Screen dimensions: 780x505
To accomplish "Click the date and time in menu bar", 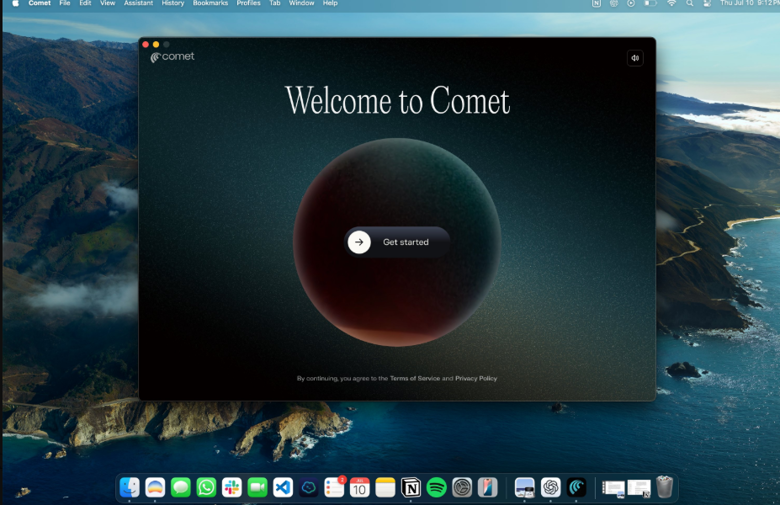I will pos(749,3).
